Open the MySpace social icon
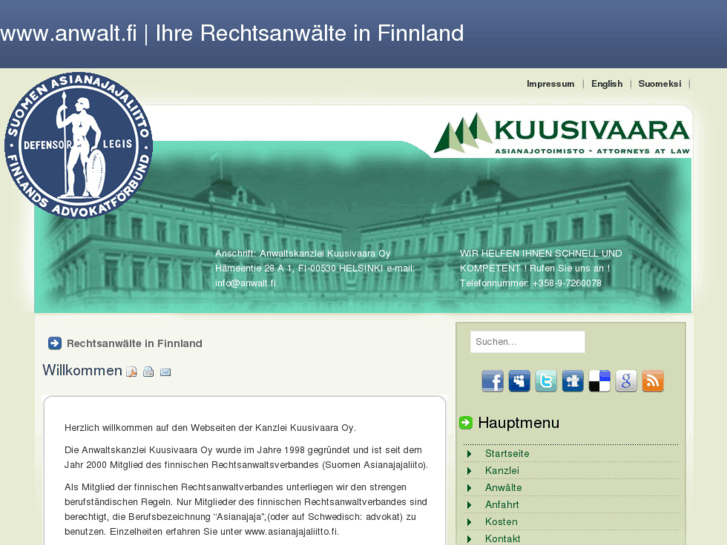 point(519,381)
